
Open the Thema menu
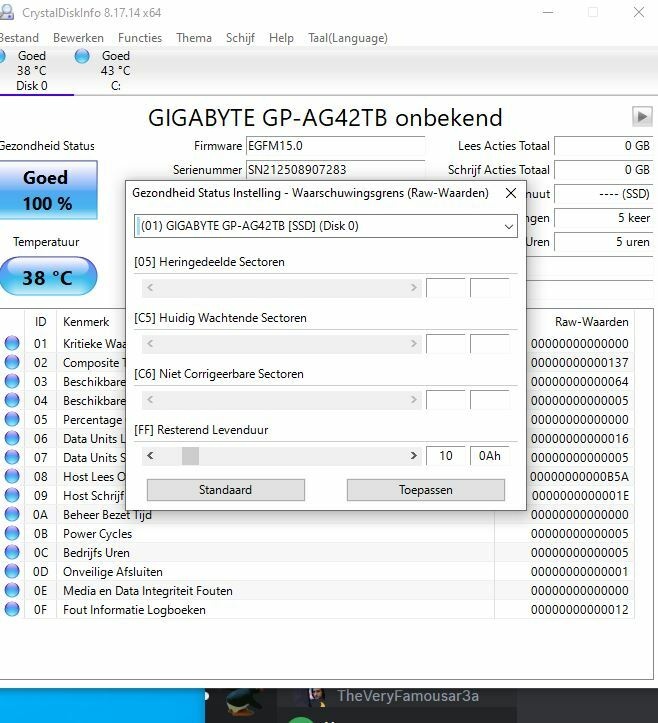(194, 38)
